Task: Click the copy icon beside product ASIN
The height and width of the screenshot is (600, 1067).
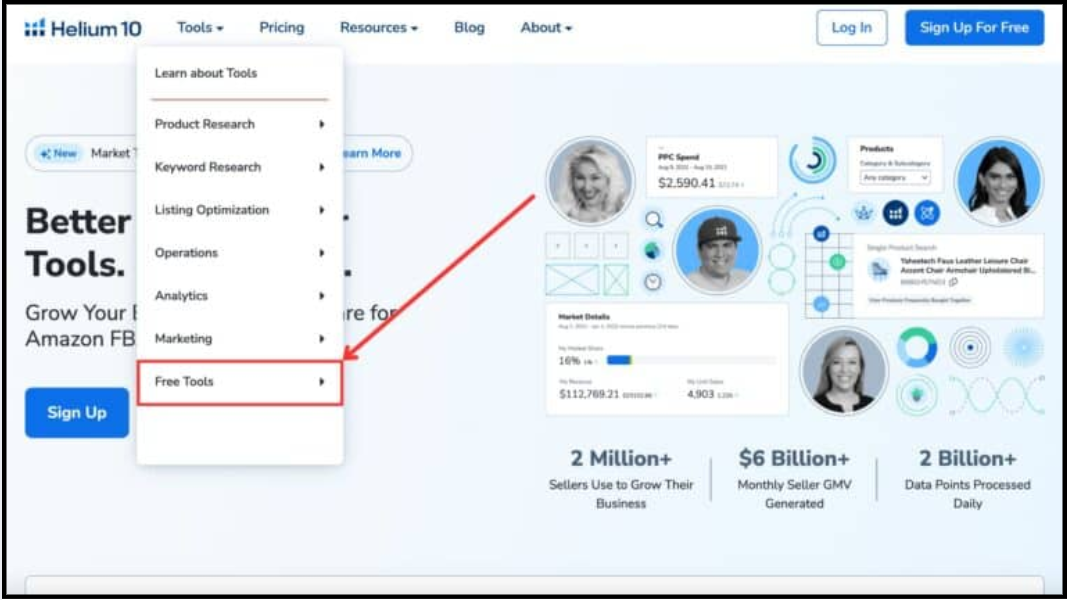Action: (x=953, y=282)
